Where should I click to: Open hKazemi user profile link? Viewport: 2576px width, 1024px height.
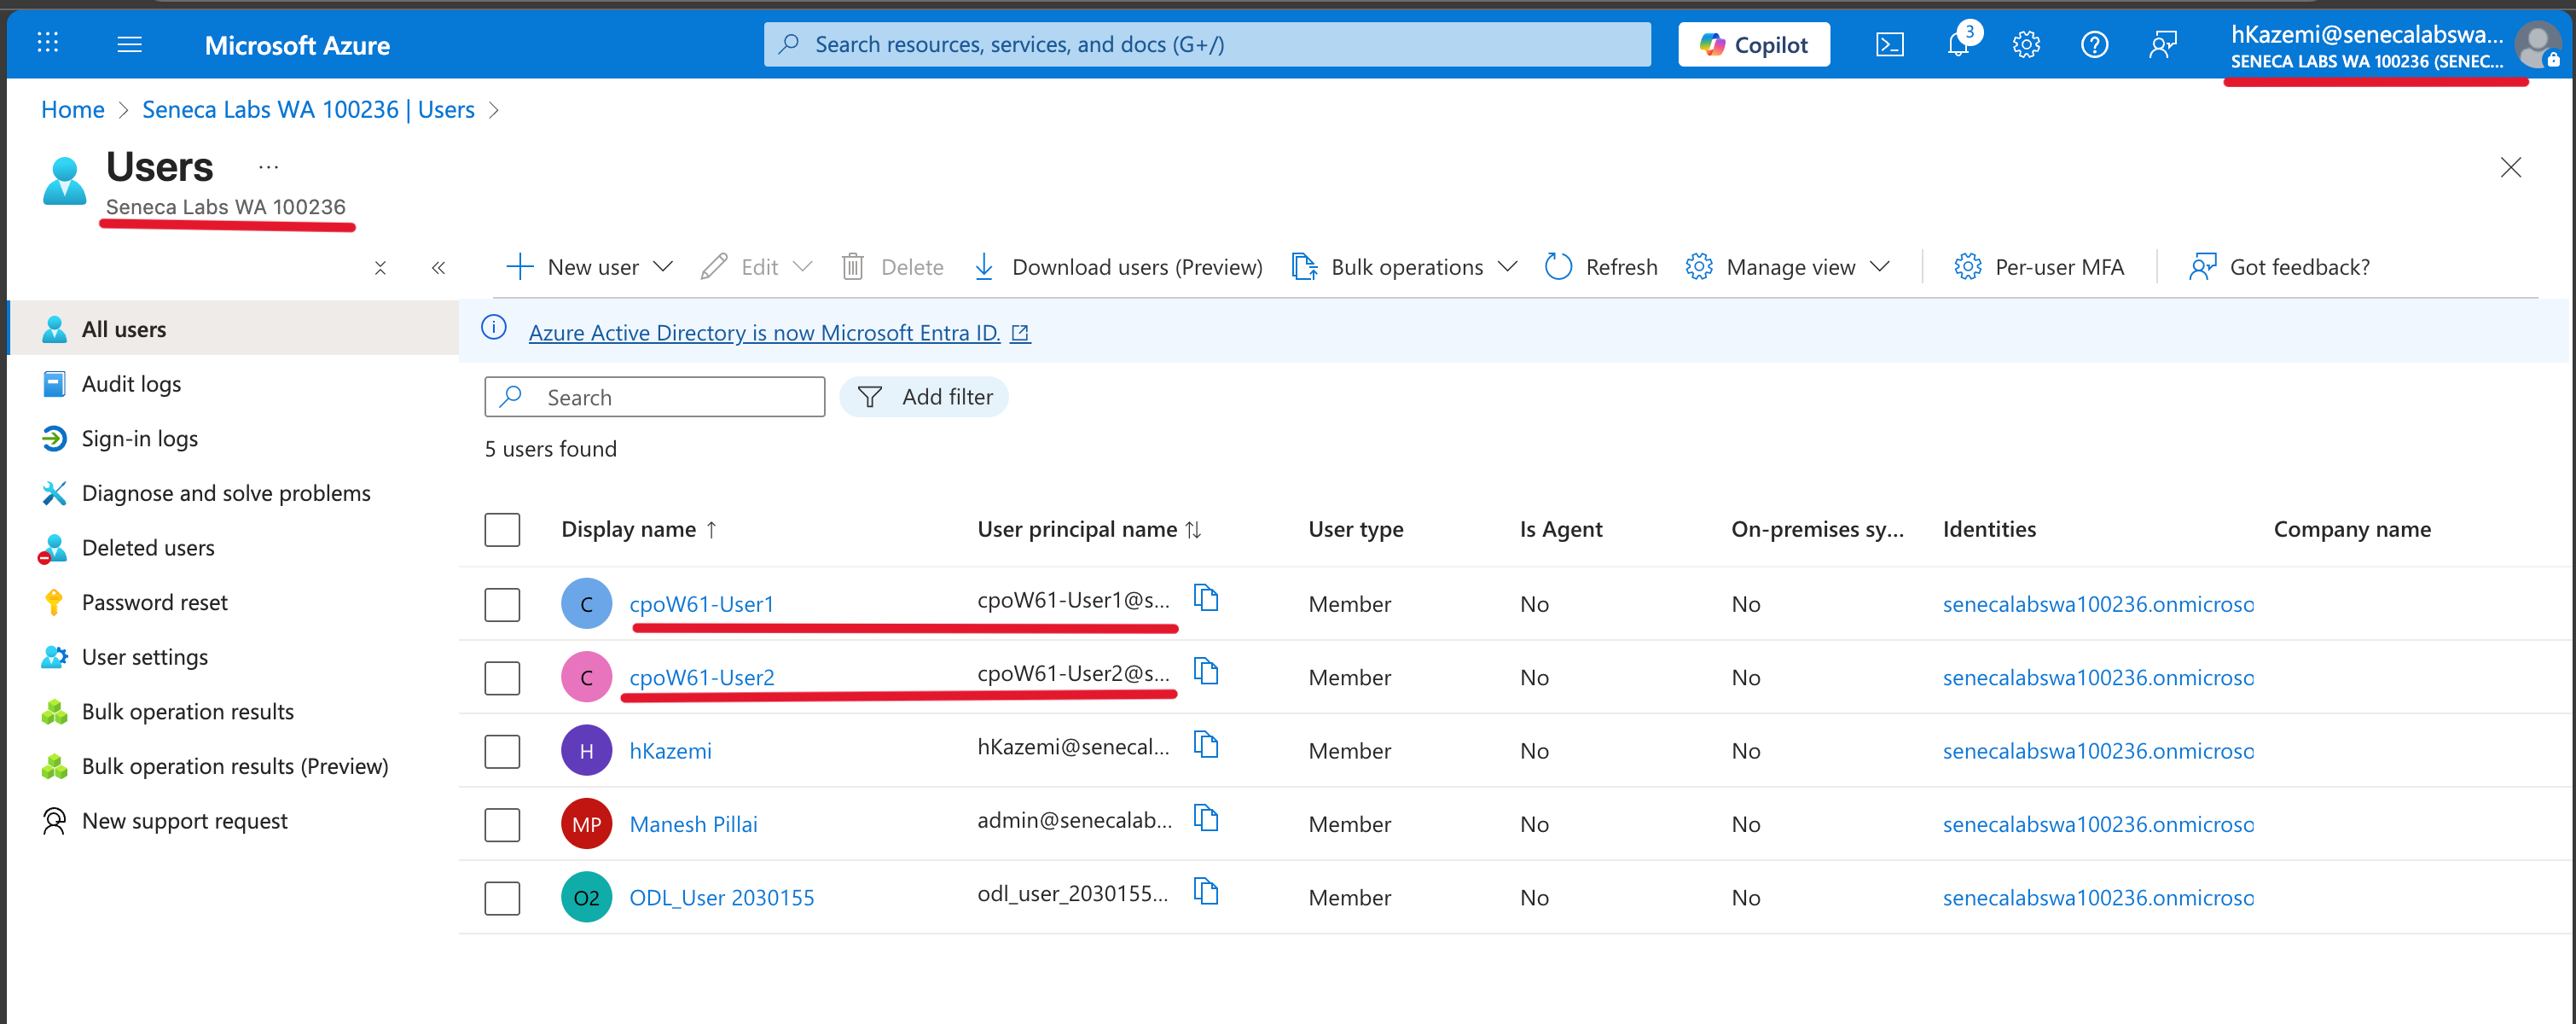coord(670,751)
